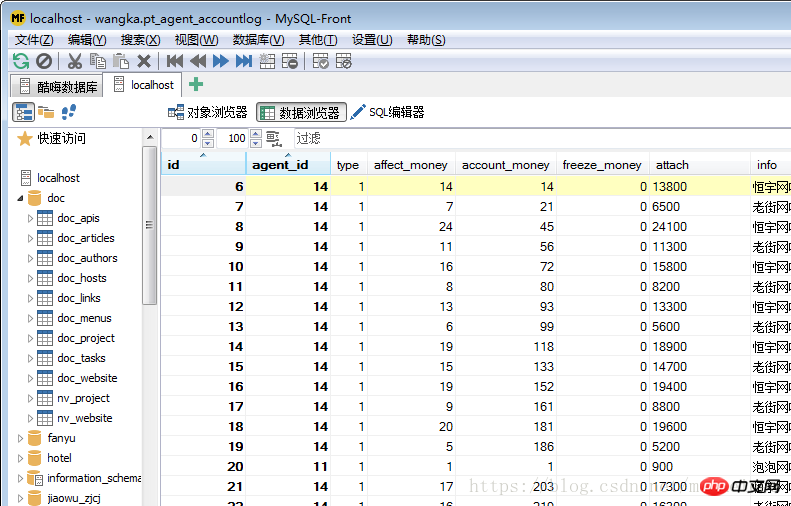Switch to the 酷嗨数据库 connection tab

[x=58, y=86]
